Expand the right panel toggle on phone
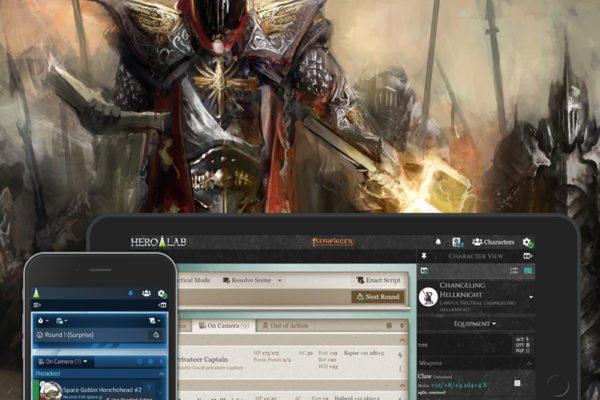This screenshot has width=600, height=400. click(162, 305)
